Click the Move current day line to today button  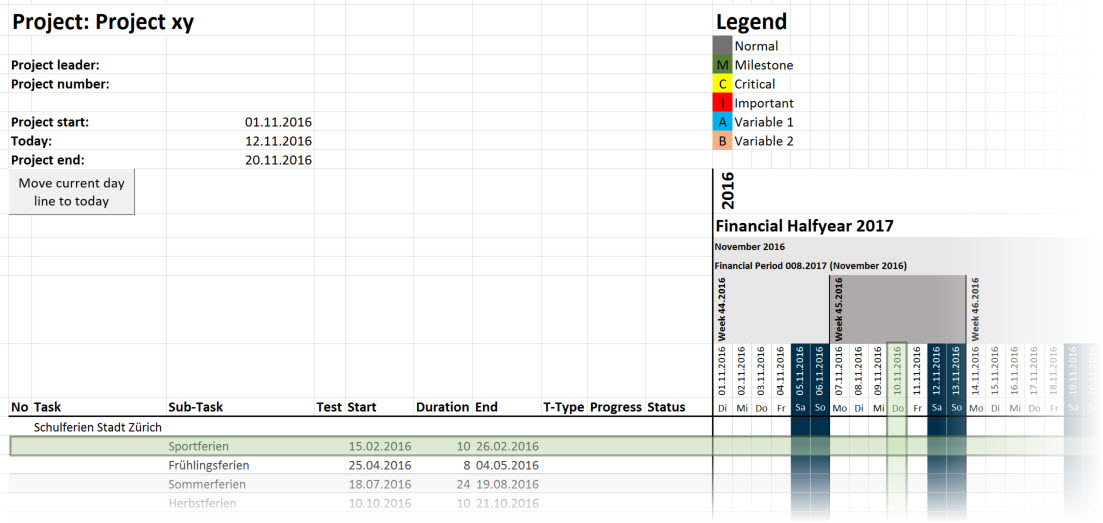pyautogui.click(x=72, y=192)
